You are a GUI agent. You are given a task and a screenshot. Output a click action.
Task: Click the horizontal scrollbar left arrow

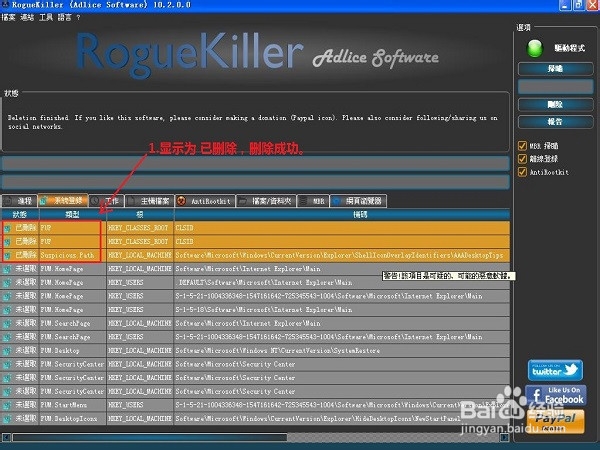tap(6, 437)
